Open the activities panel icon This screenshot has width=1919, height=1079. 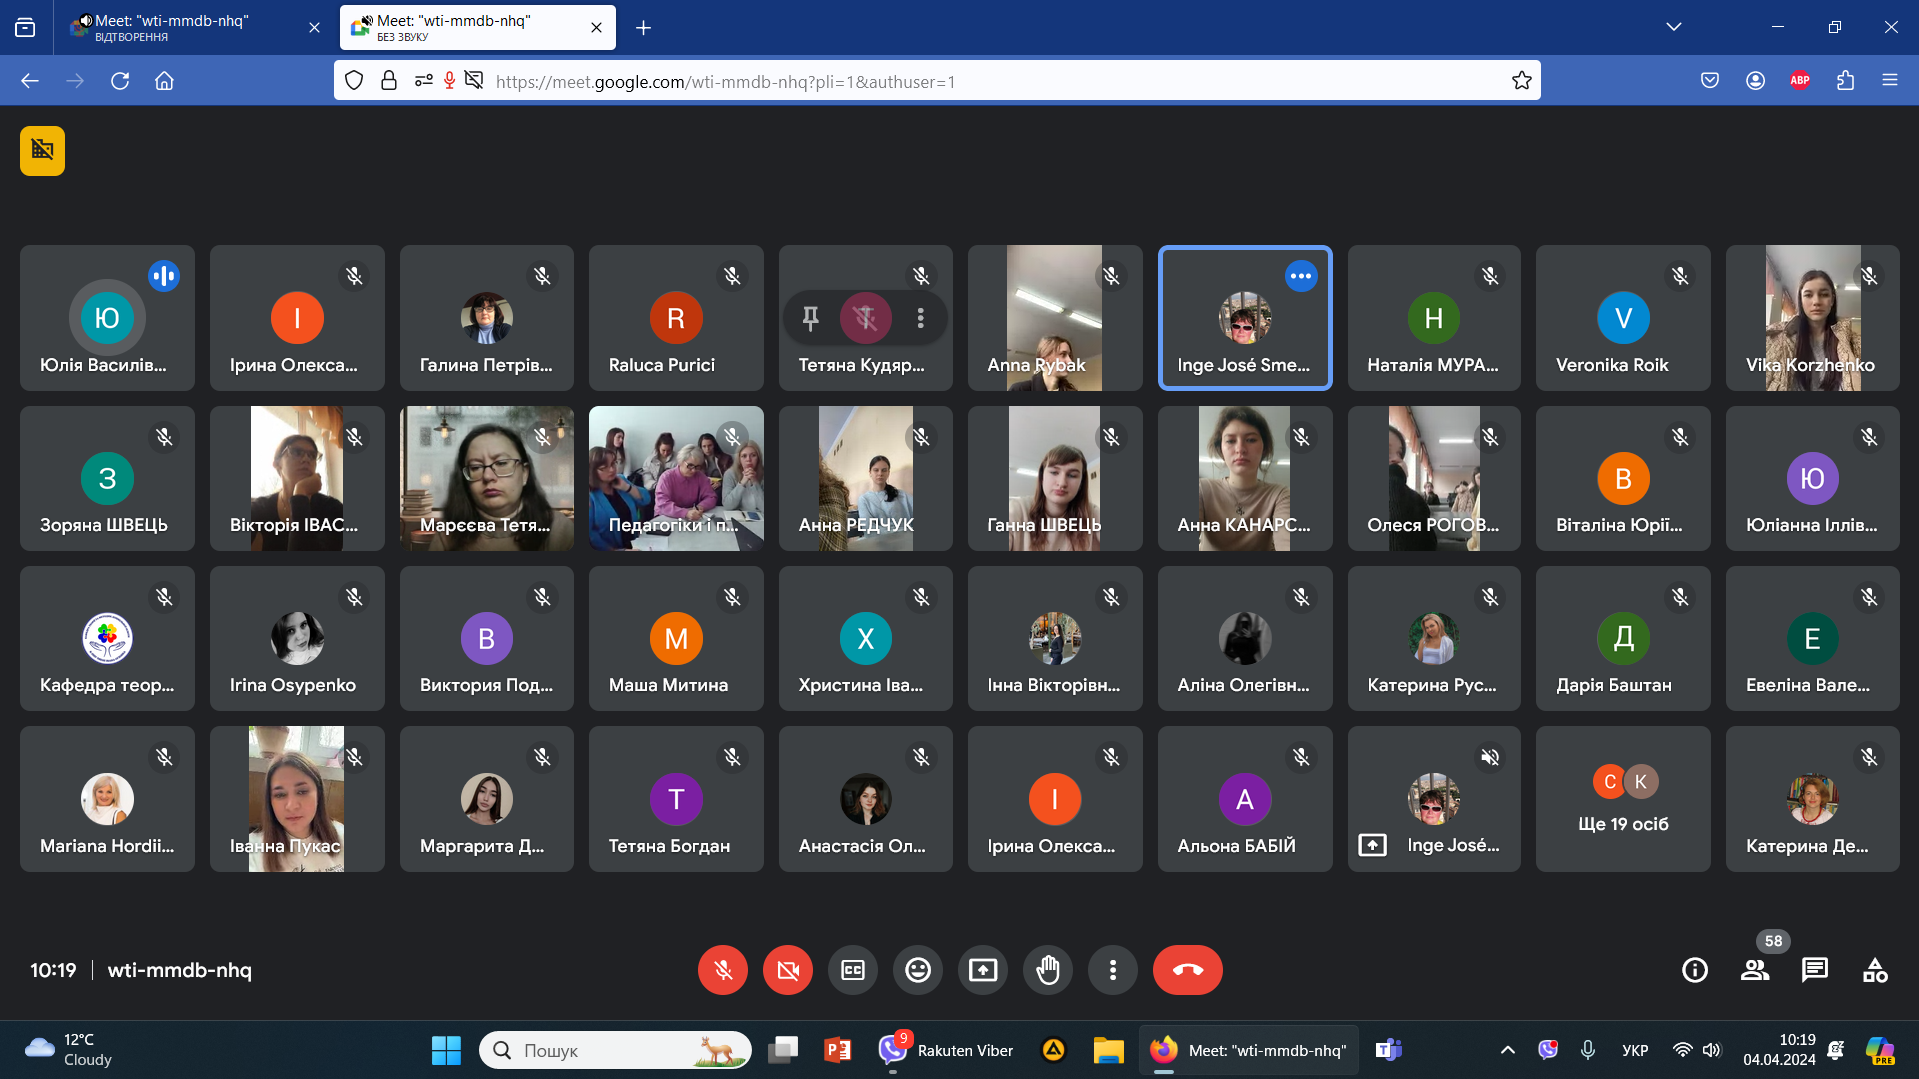pos(1875,970)
